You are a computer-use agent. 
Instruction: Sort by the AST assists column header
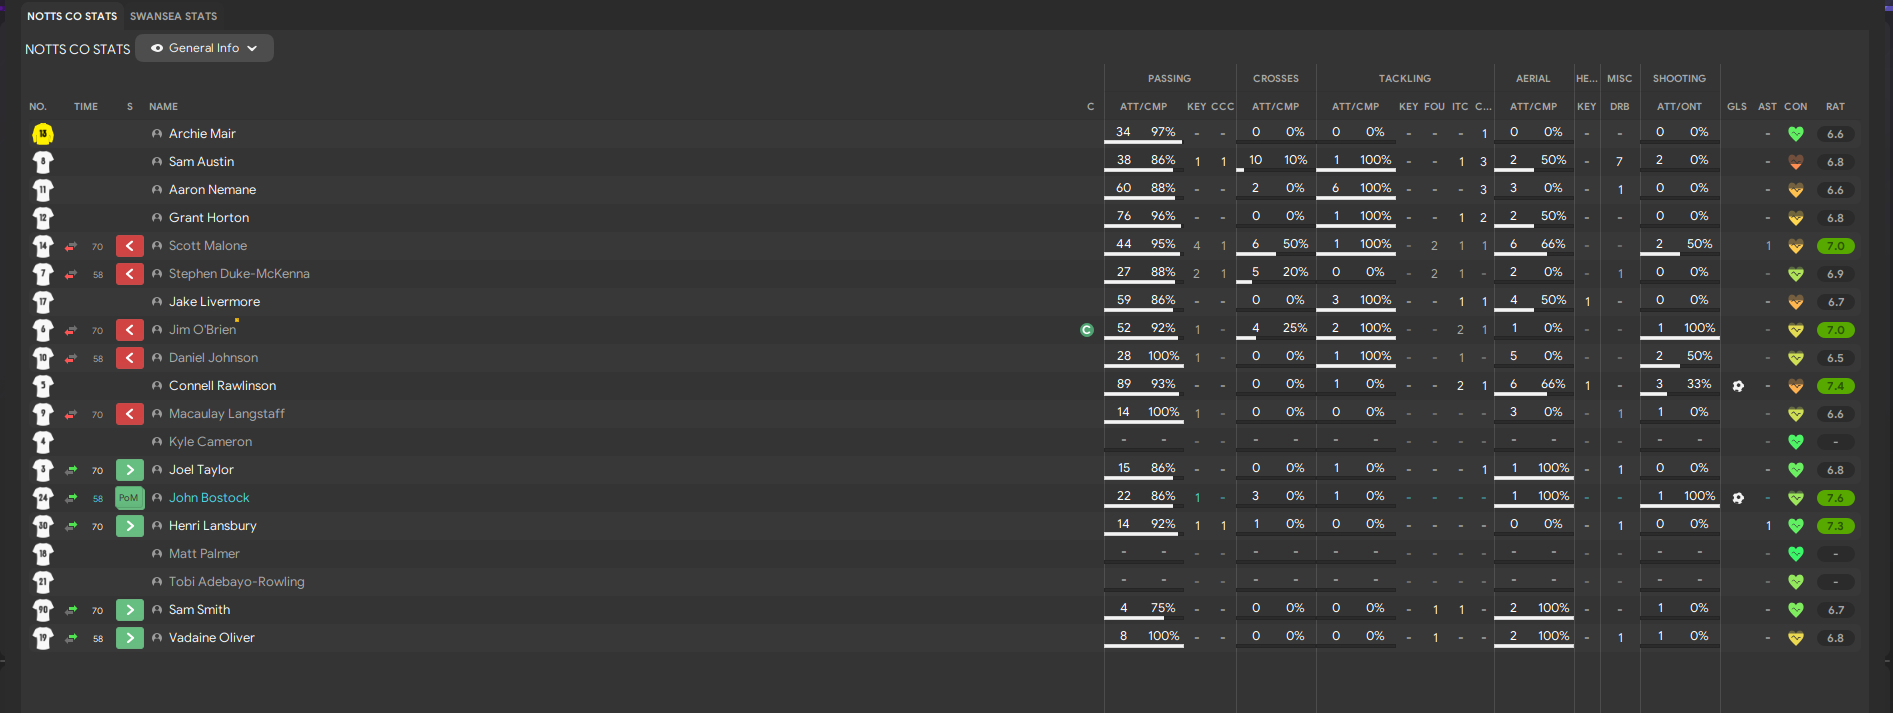(x=1768, y=106)
